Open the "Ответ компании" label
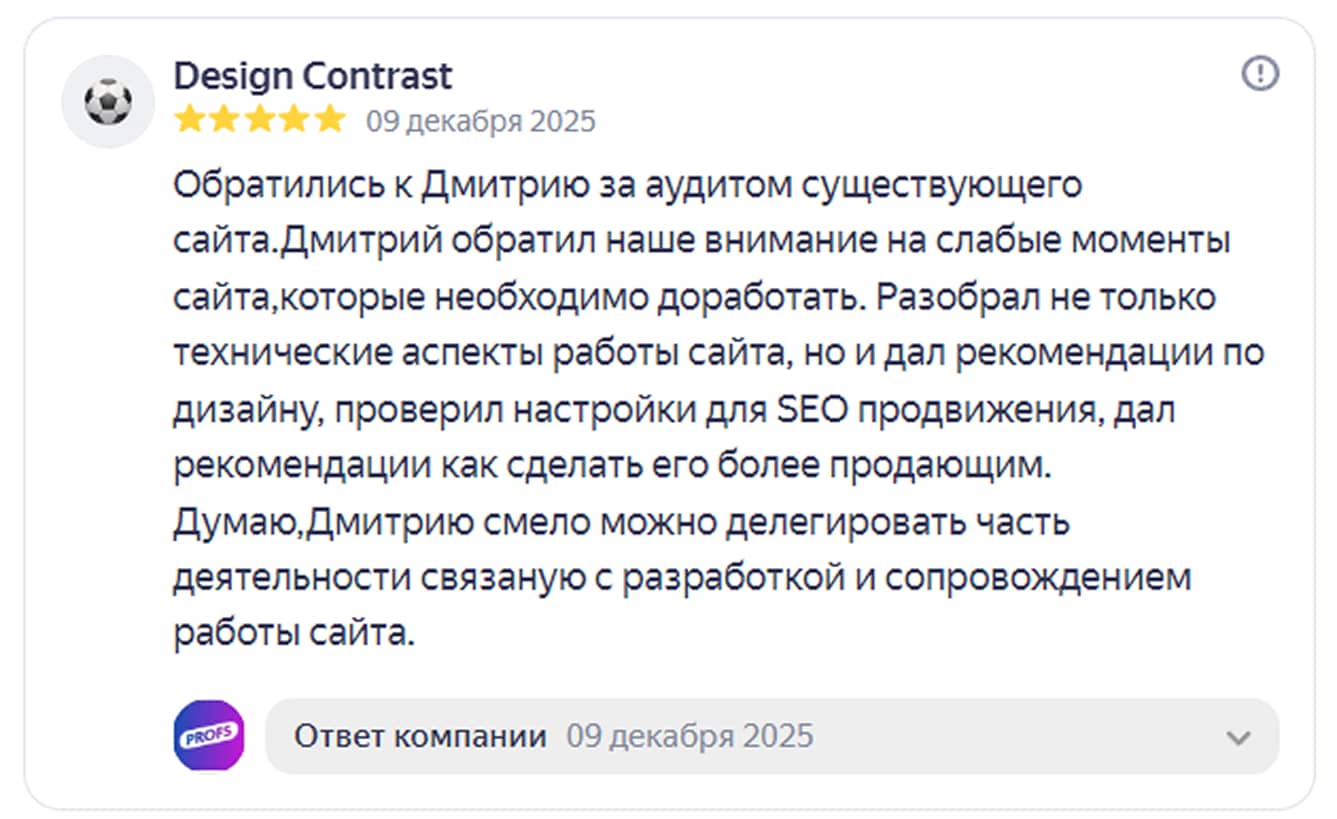 (420, 737)
